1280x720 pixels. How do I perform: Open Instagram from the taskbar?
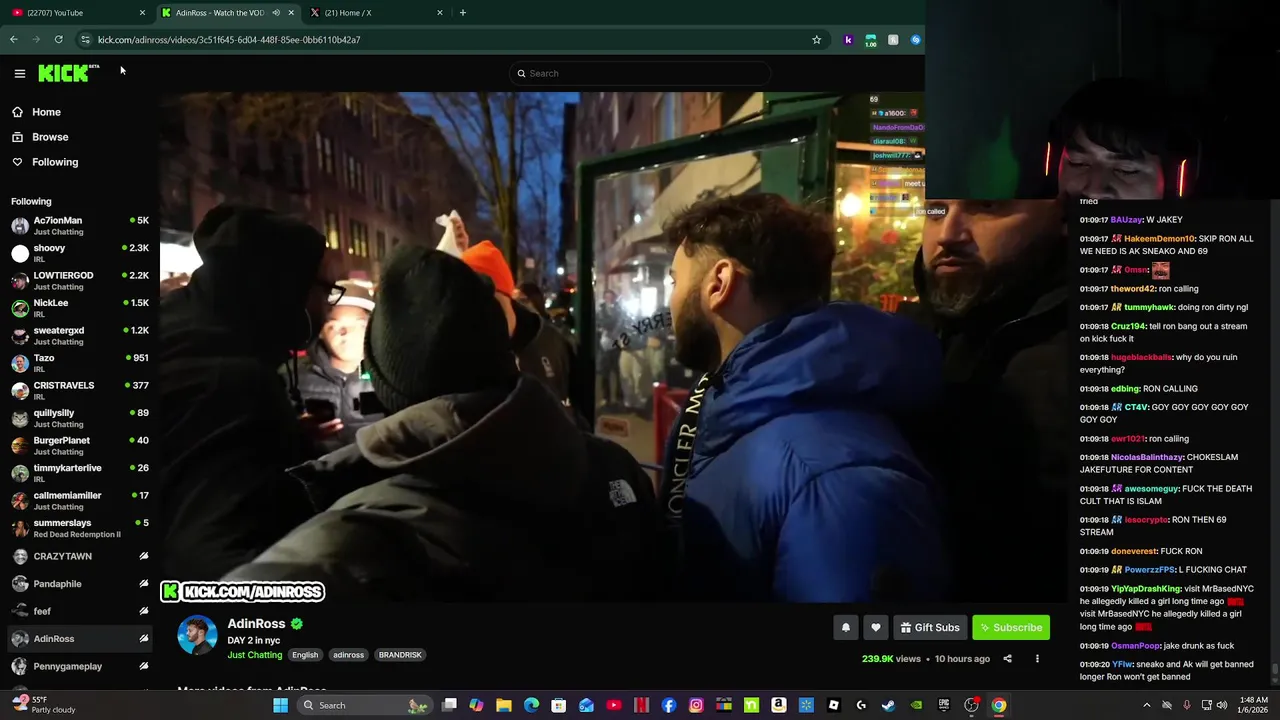(696, 705)
